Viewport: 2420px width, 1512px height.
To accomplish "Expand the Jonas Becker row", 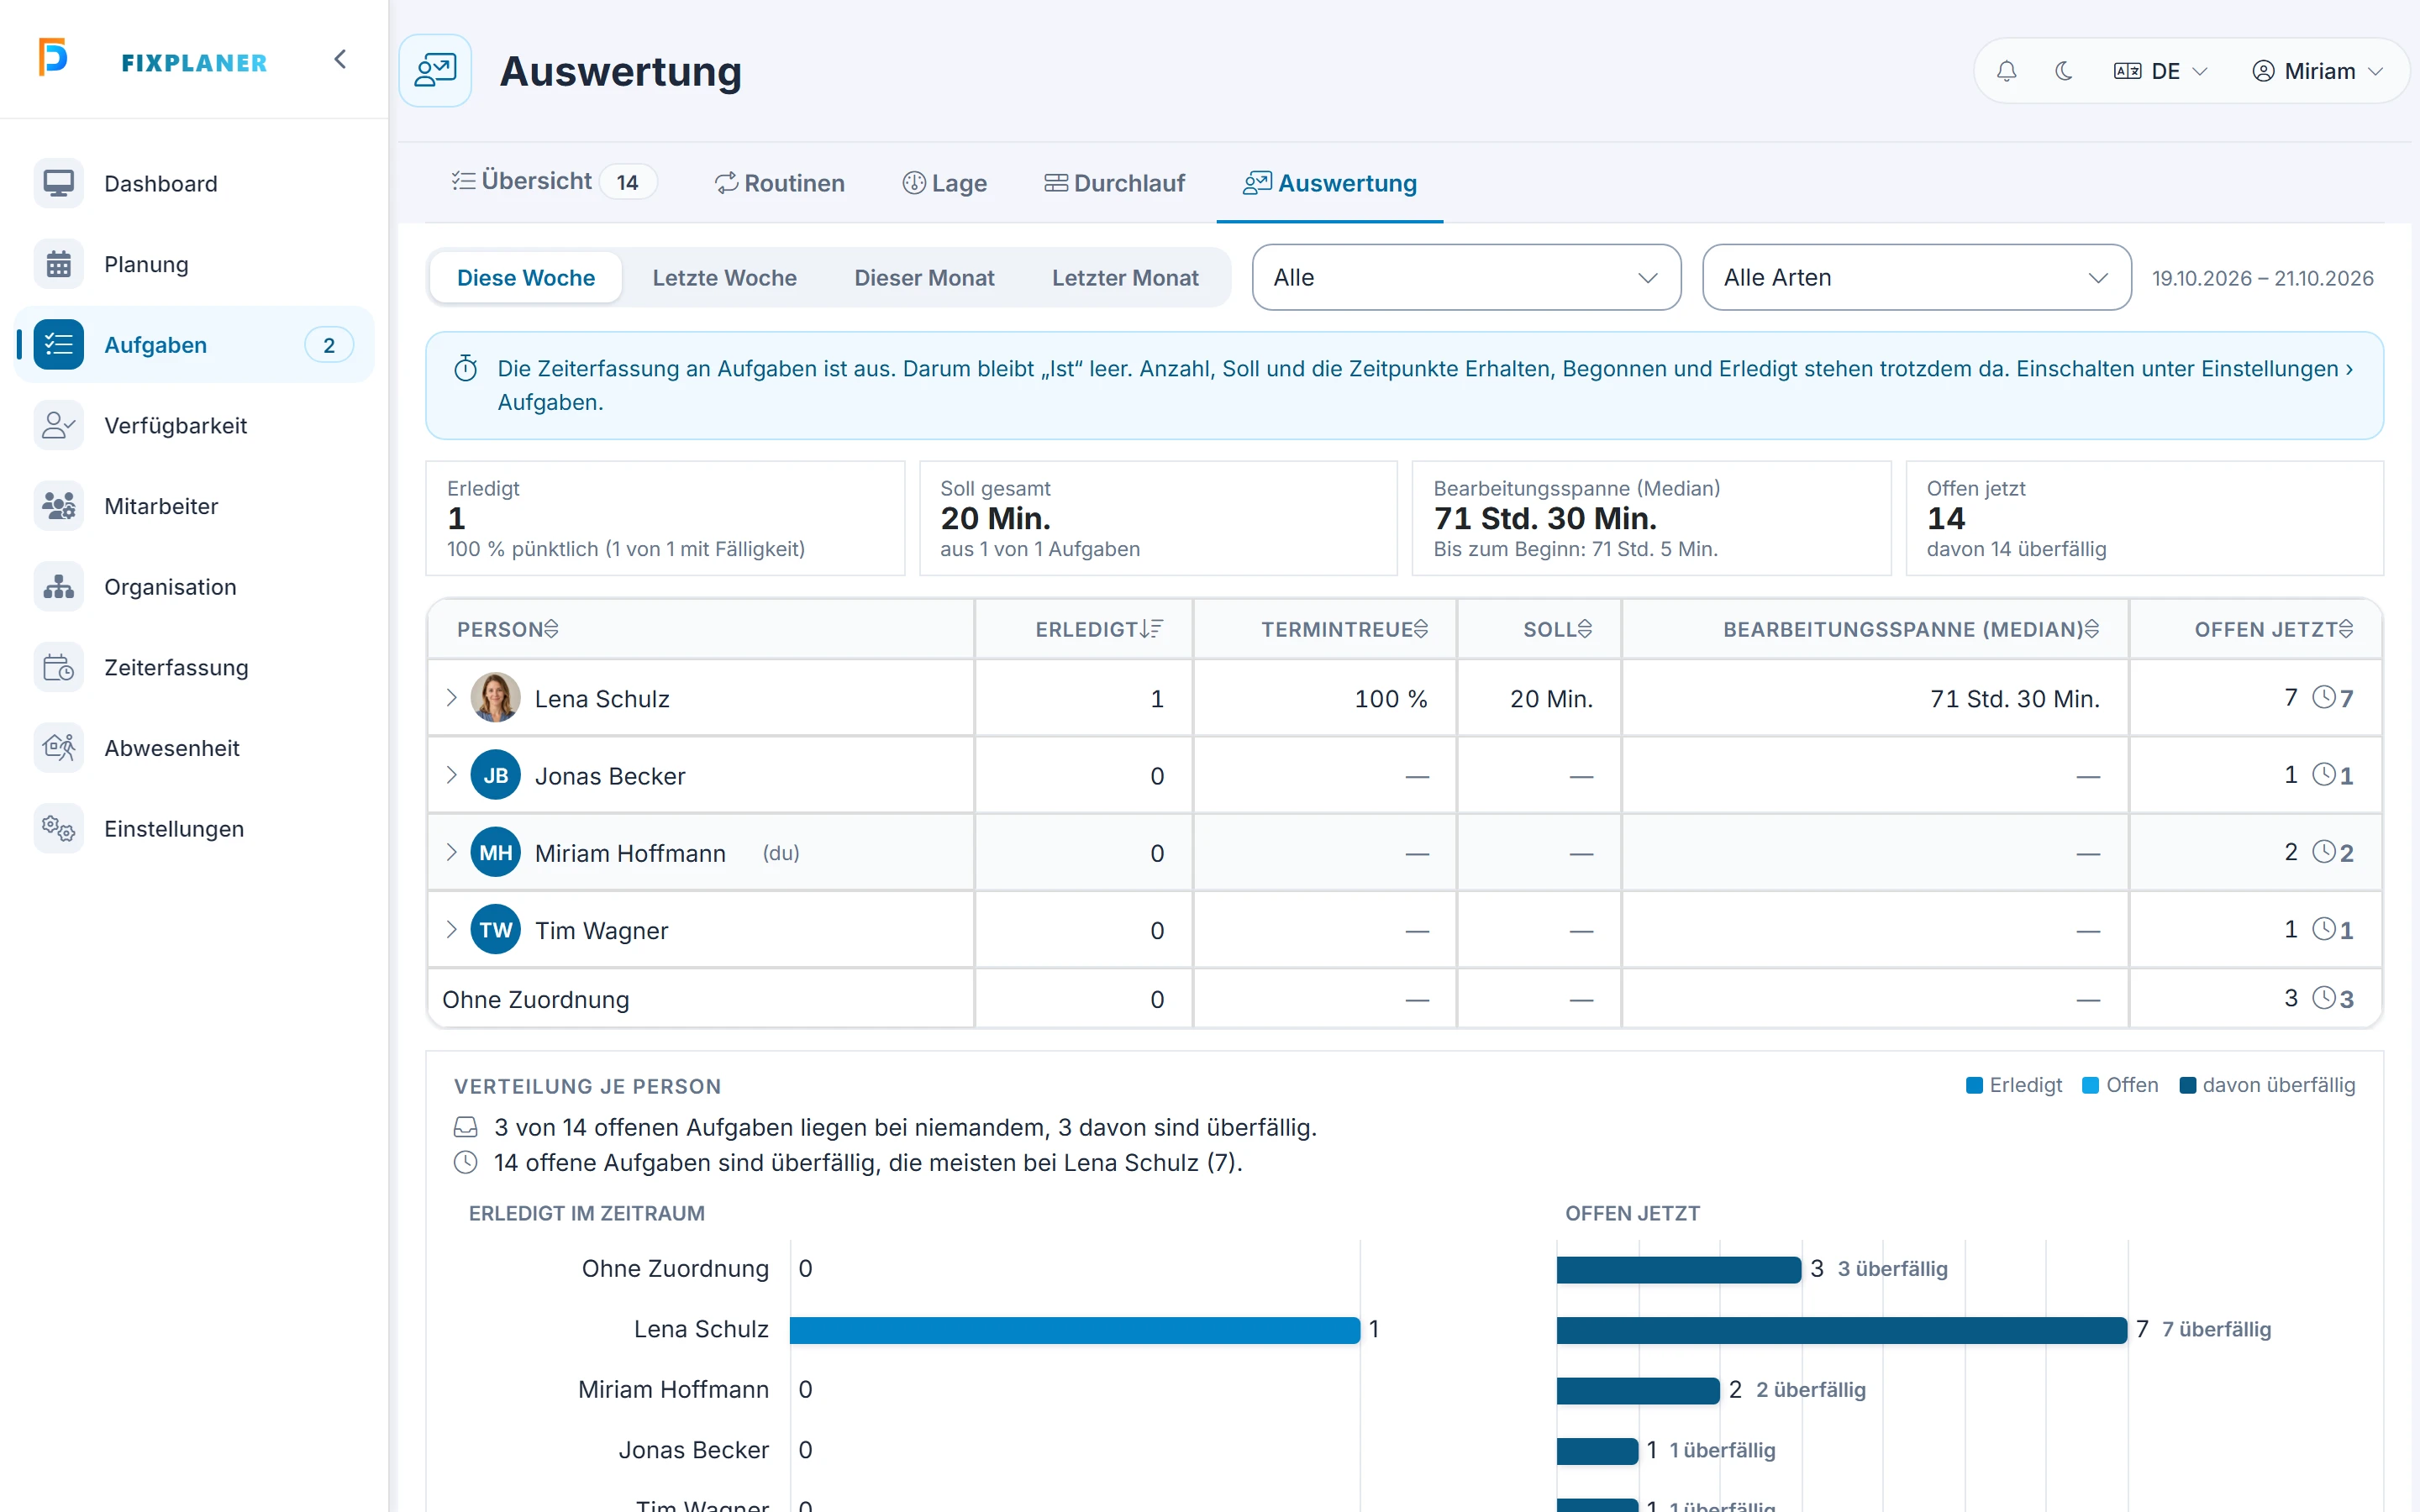I will pos(451,775).
